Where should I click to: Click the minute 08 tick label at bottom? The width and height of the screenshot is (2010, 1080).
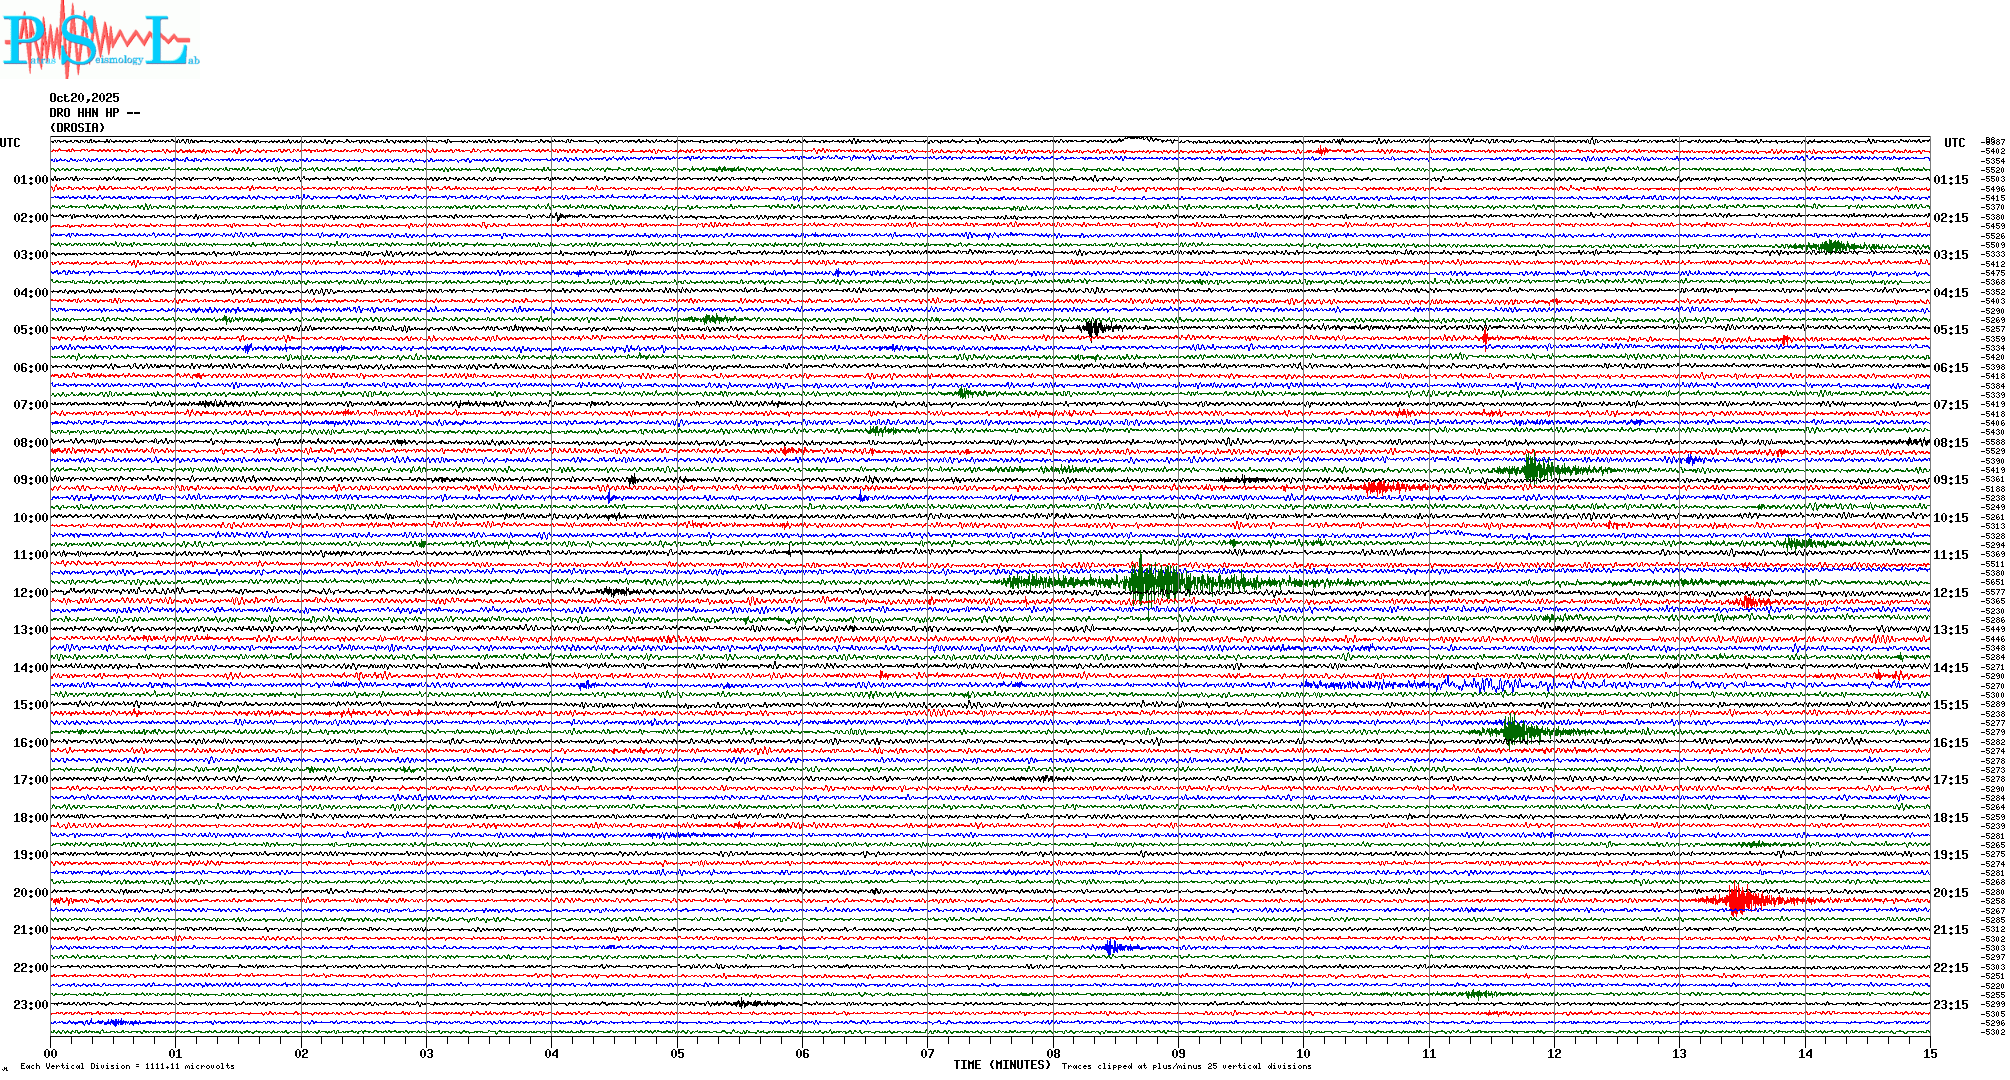click(x=1053, y=1053)
